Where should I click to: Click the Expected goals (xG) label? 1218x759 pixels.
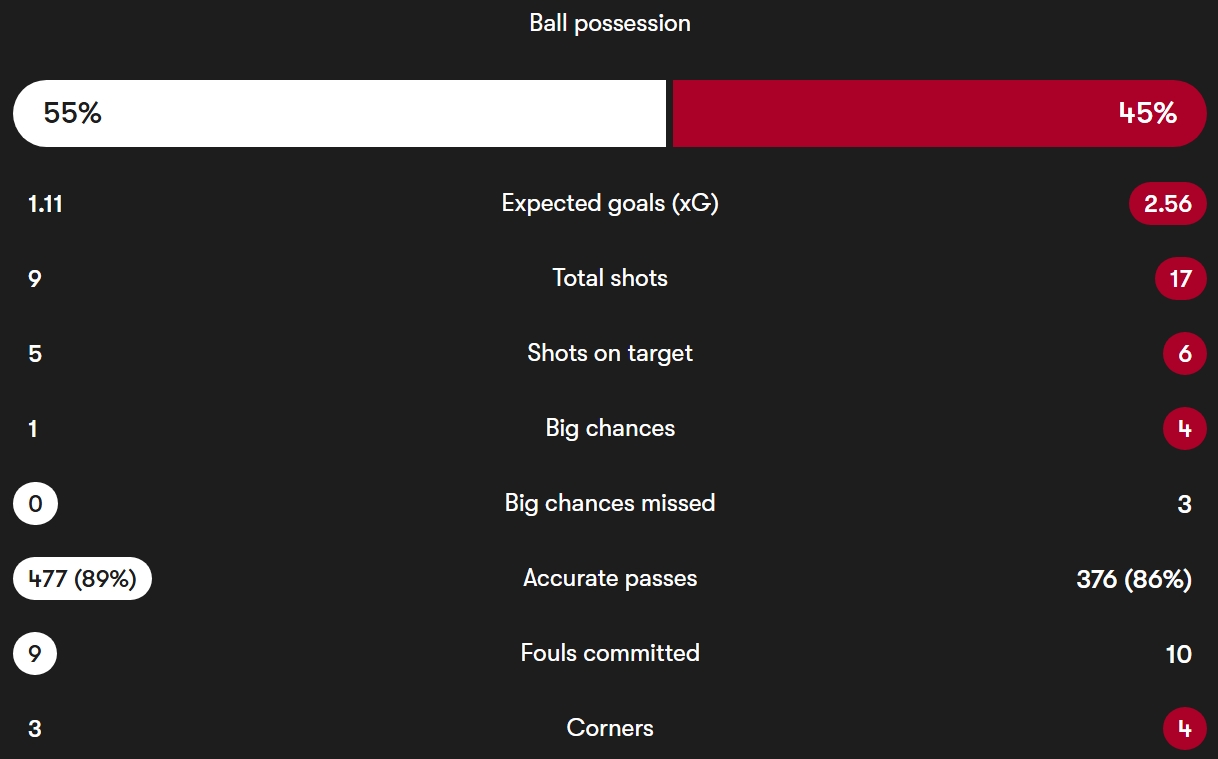point(609,203)
